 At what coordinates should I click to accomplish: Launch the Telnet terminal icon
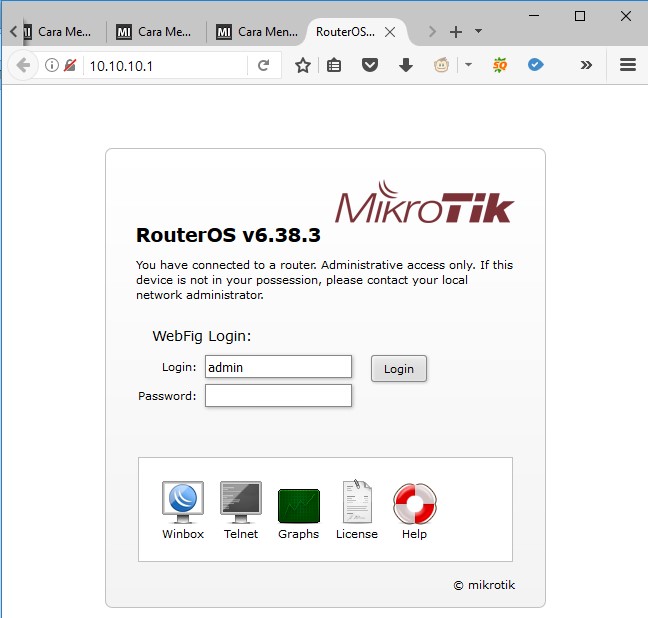coord(241,503)
